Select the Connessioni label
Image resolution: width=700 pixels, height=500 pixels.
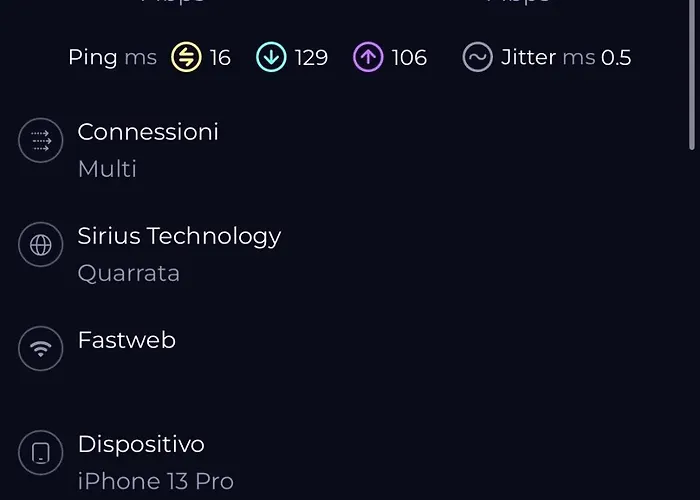click(x=148, y=132)
